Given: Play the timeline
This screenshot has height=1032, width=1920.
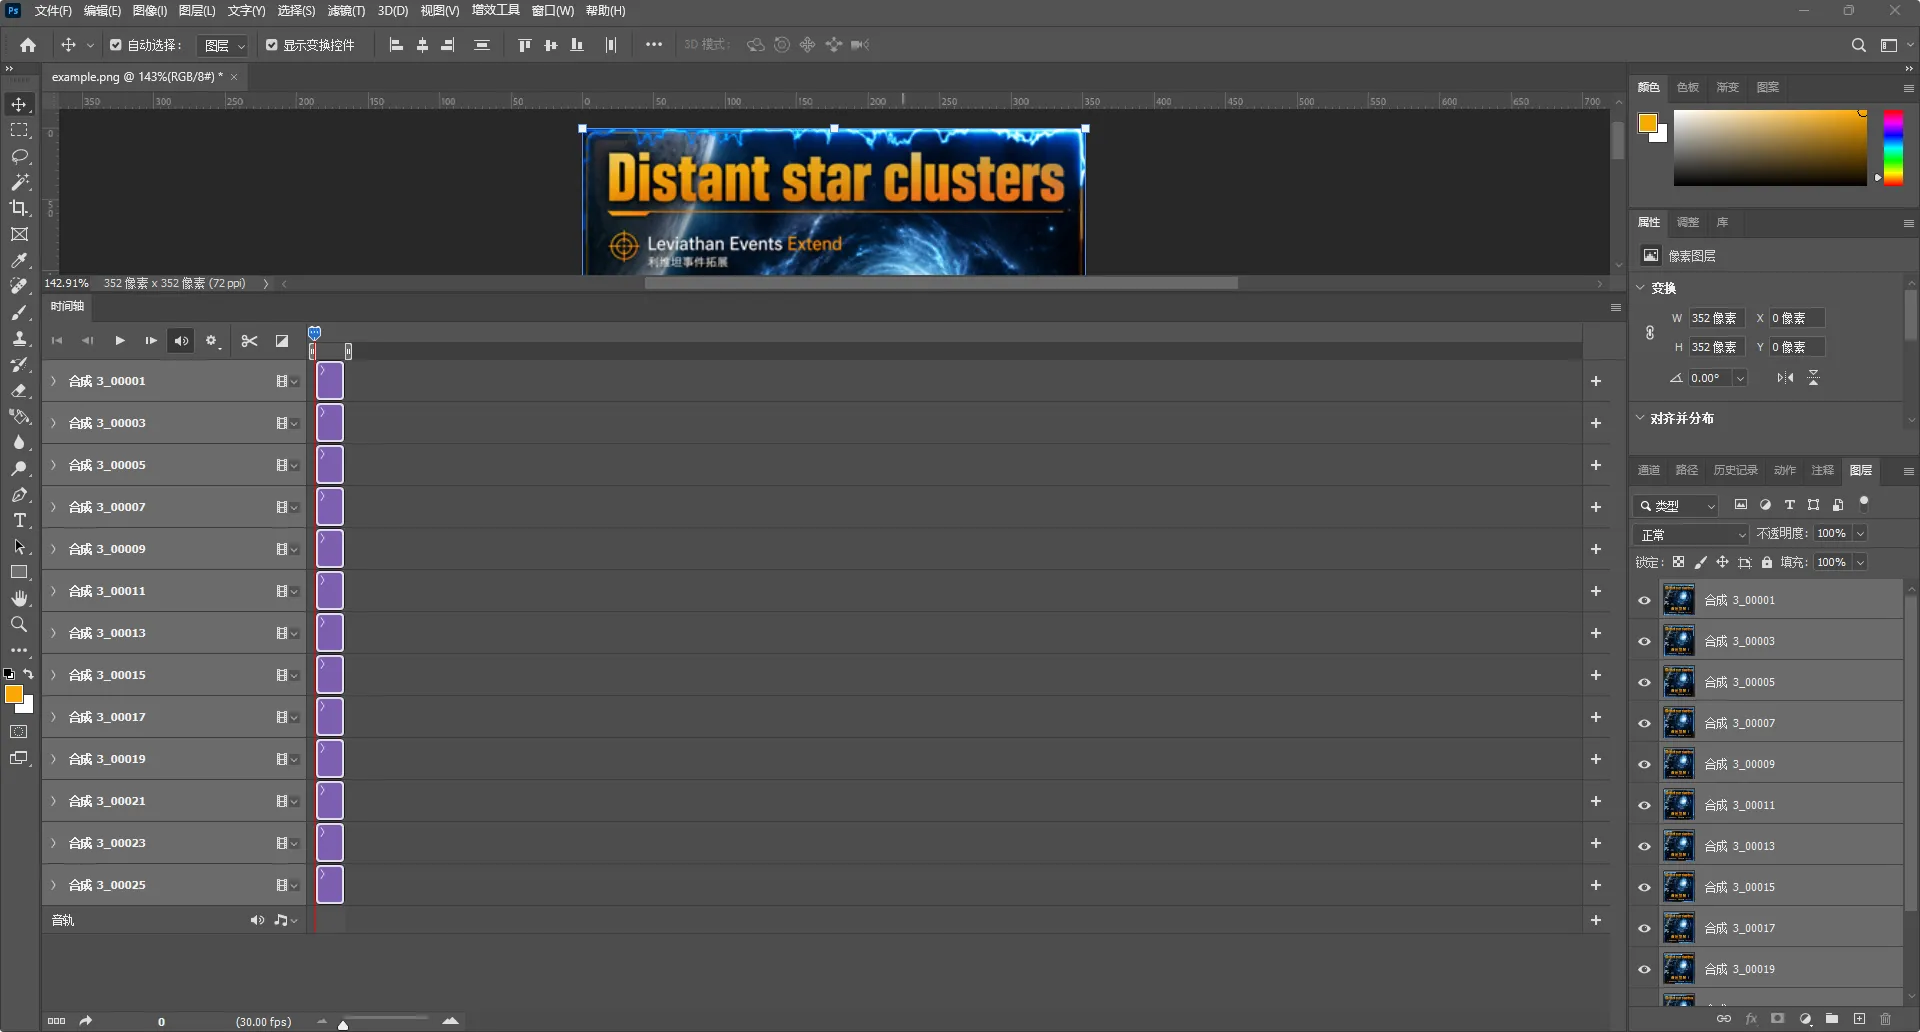Looking at the screenshot, I should (119, 341).
